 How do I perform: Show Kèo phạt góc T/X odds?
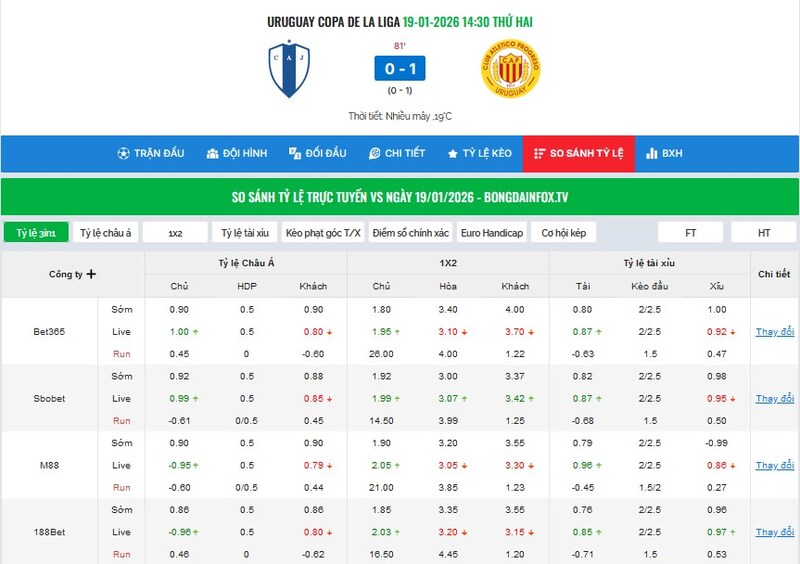point(323,232)
